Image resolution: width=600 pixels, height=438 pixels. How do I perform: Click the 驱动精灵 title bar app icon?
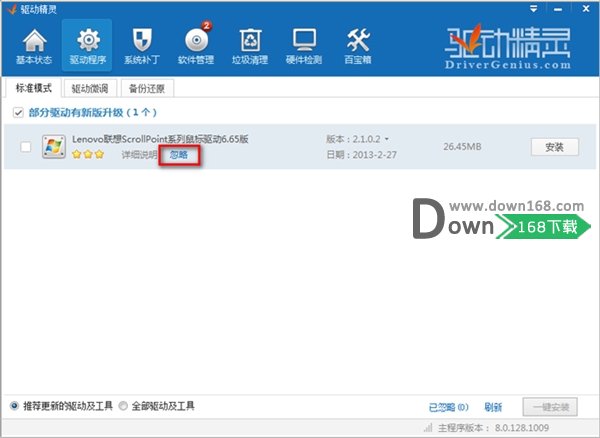11,9
